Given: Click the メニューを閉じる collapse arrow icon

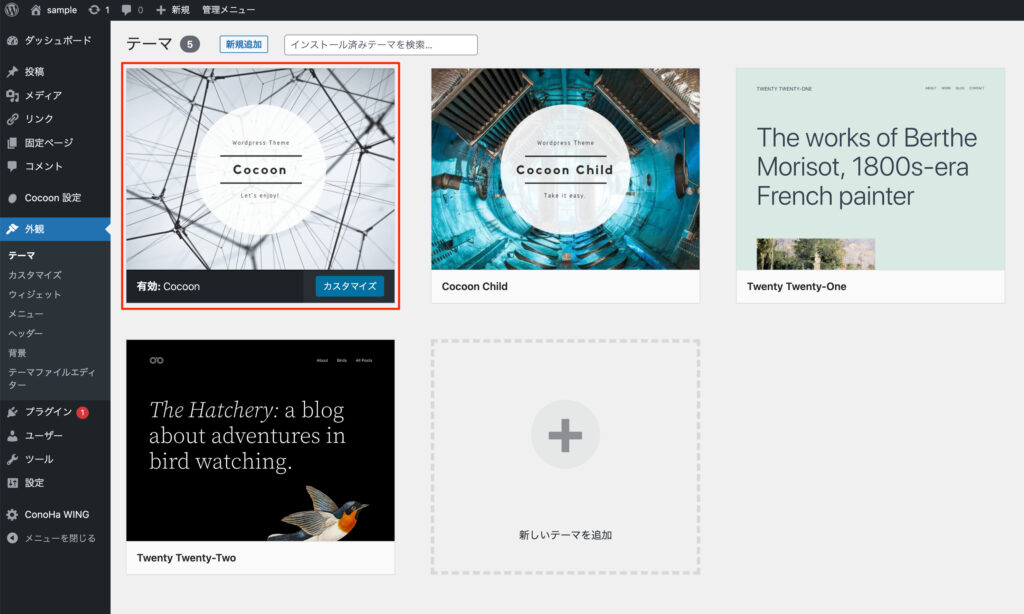Looking at the screenshot, I should pyautogui.click(x=12, y=538).
